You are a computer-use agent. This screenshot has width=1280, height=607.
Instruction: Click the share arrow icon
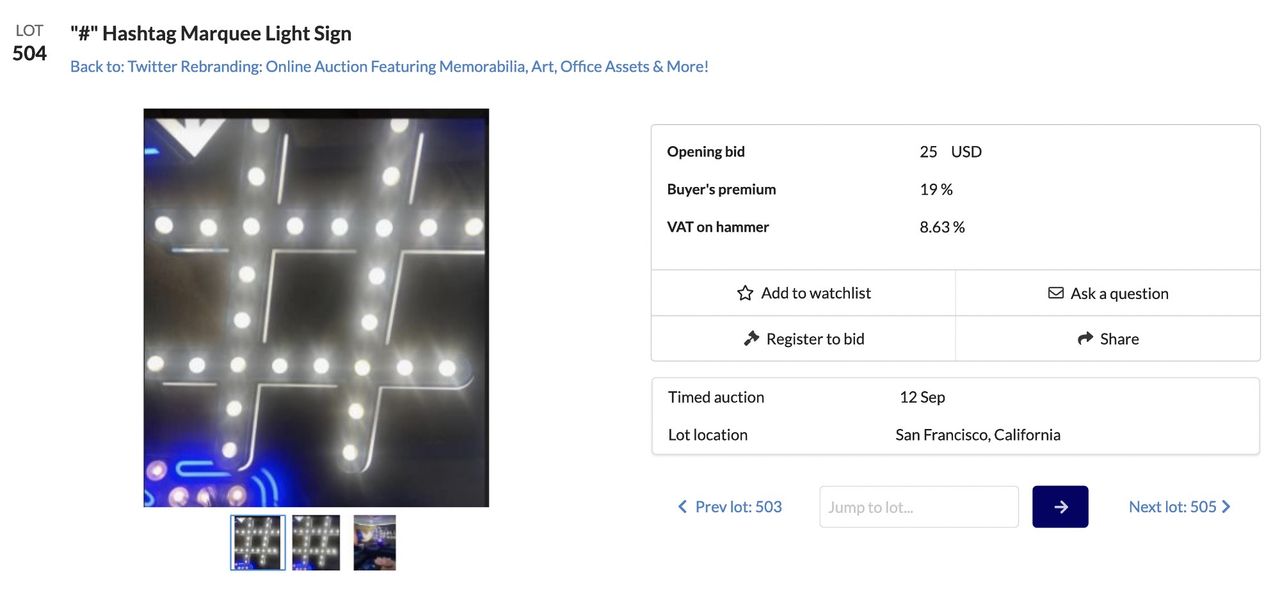[1086, 339]
